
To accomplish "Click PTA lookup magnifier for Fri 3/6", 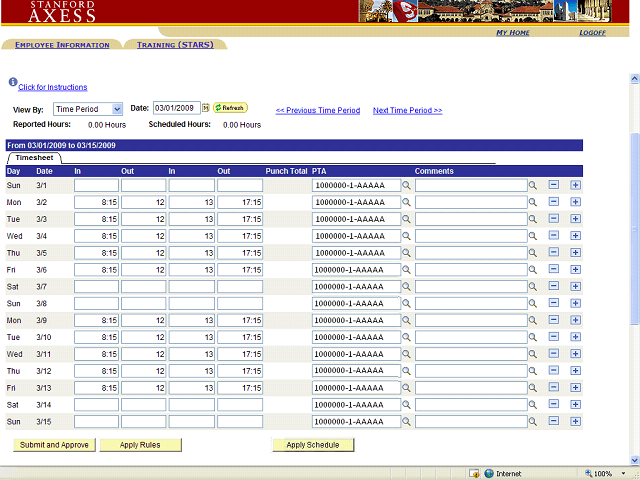I will click(x=406, y=270).
